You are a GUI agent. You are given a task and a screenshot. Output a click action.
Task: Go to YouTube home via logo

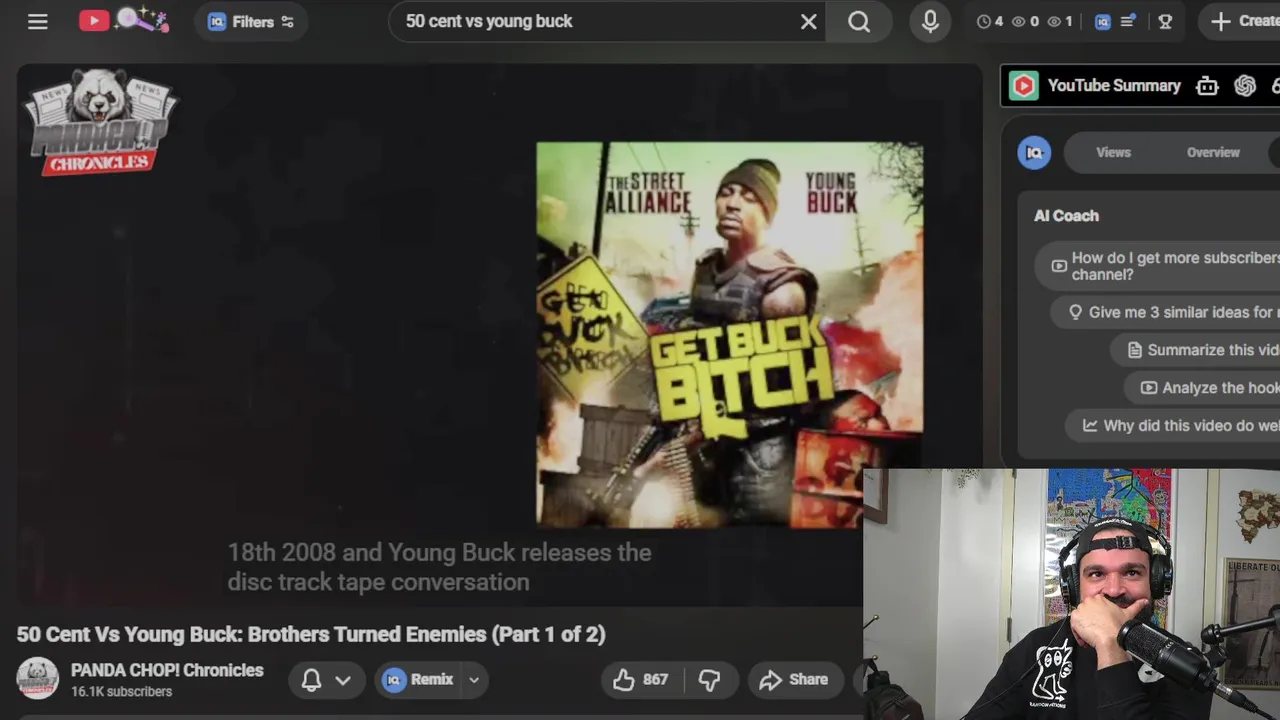coord(94,20)
